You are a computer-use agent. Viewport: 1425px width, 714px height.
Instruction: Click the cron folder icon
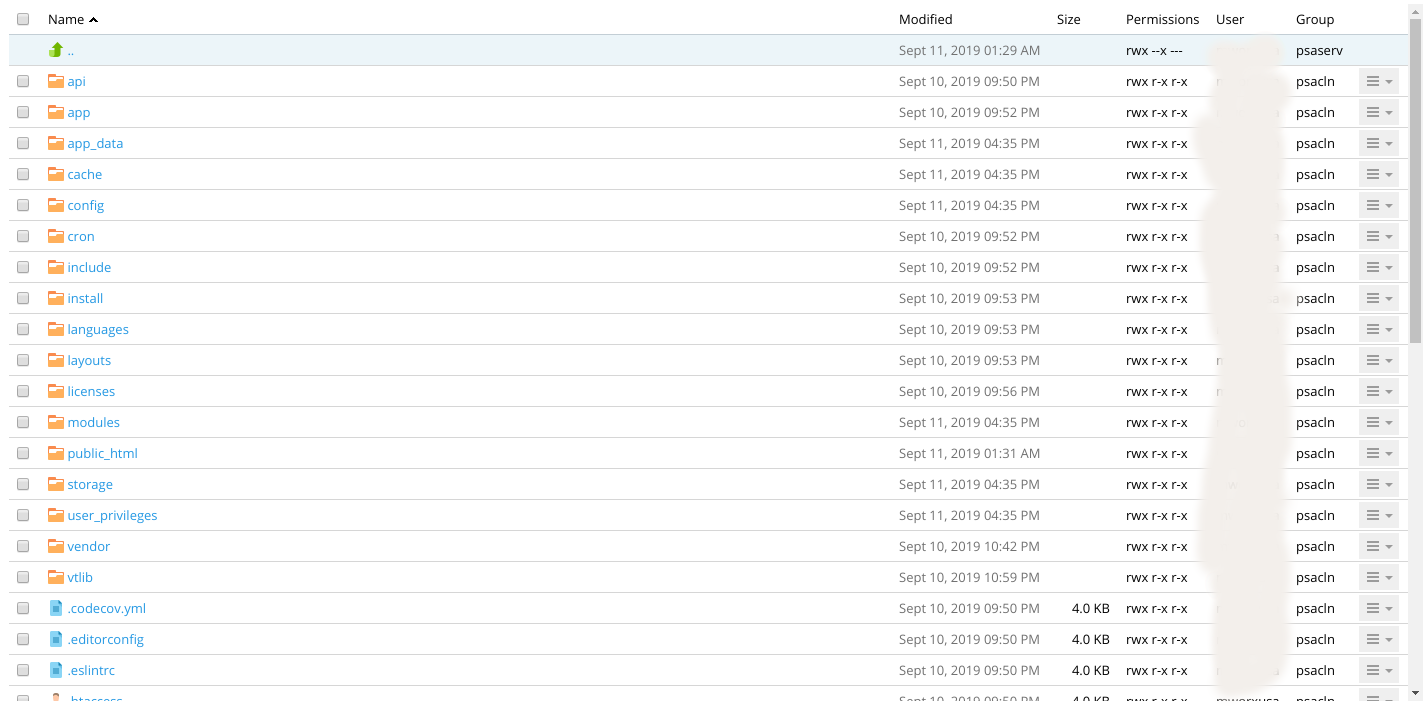tap(56, 236)
